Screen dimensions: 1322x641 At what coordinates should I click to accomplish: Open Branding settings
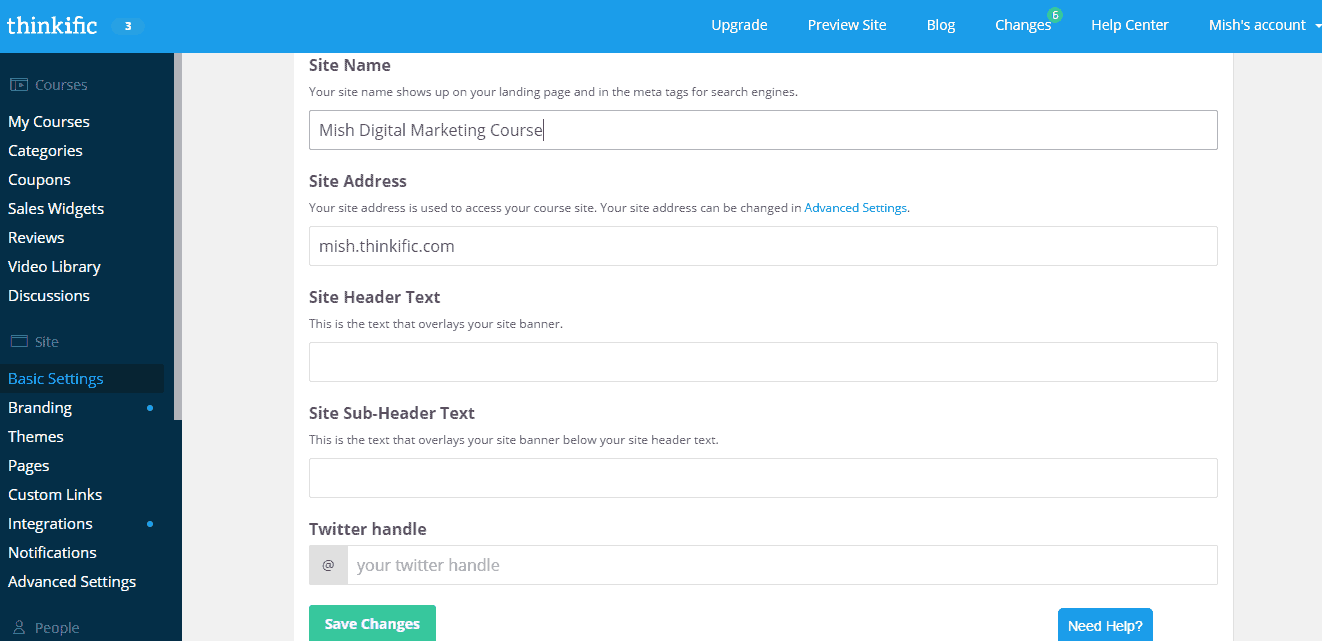pyautogui.click(x=40, y=408)
